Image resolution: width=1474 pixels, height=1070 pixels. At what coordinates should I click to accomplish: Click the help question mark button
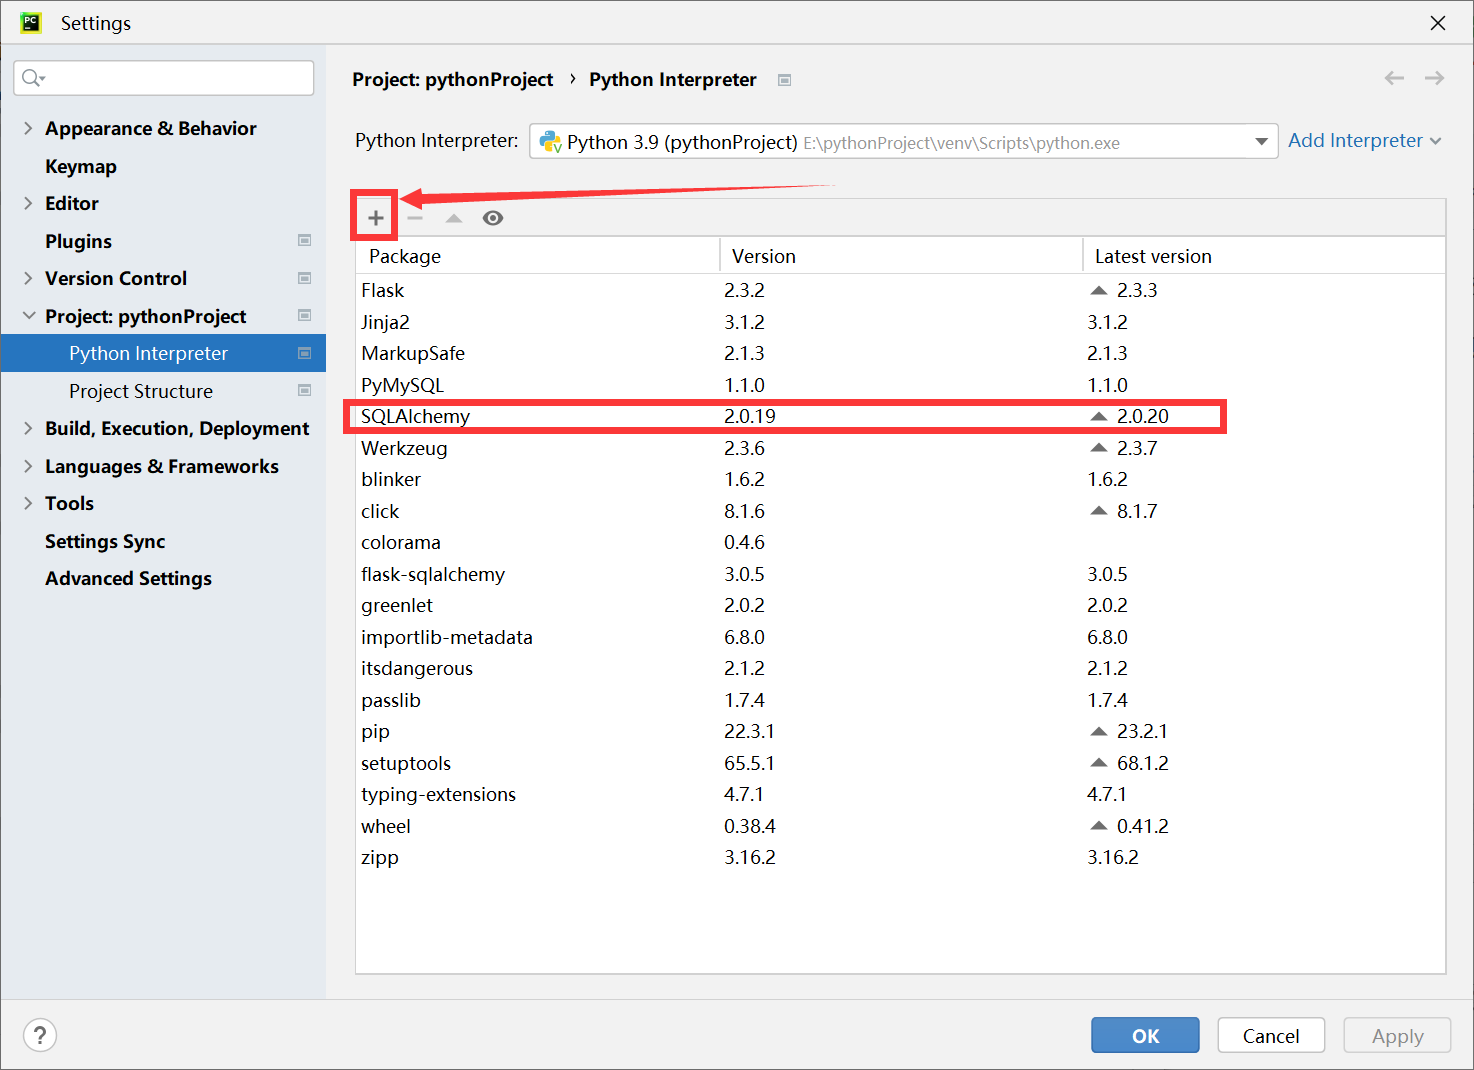point(40,1035)
